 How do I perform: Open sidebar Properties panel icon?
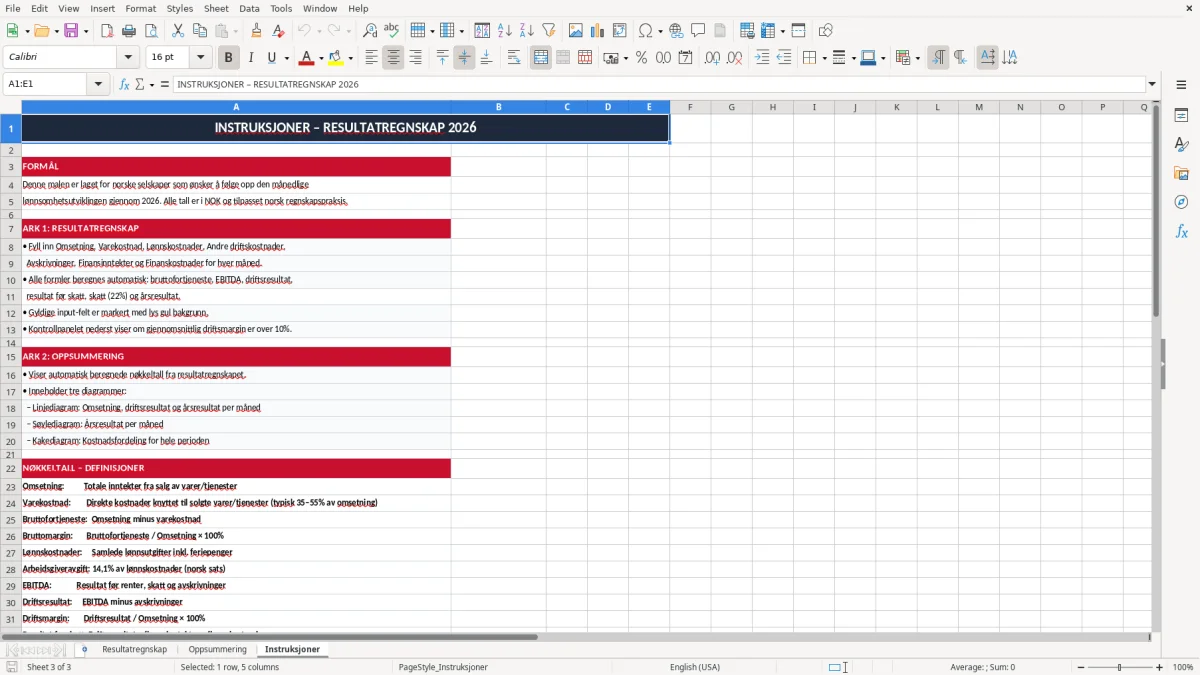pos(1181,116)
